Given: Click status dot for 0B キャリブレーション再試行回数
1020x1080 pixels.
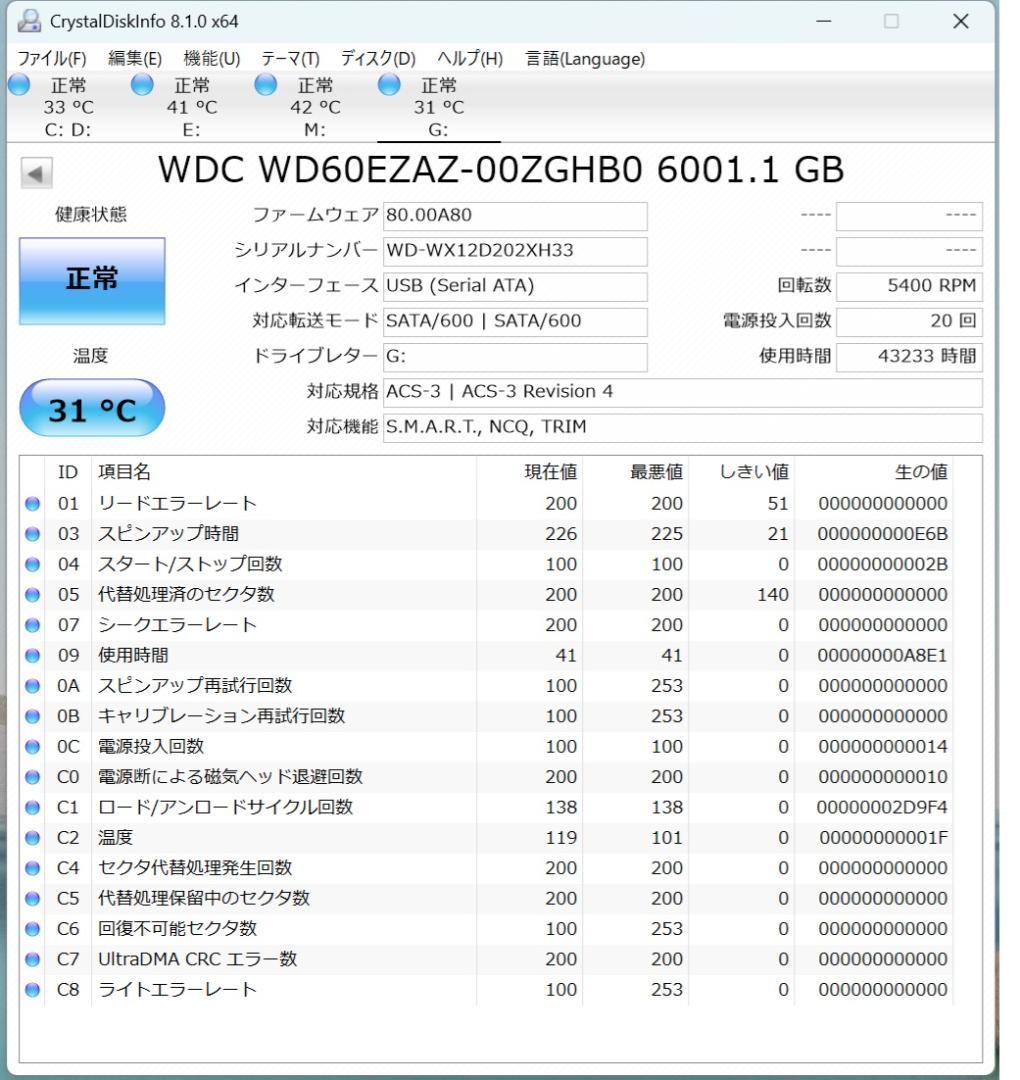Looking at the screenshot, I should (x=32, y=716).
